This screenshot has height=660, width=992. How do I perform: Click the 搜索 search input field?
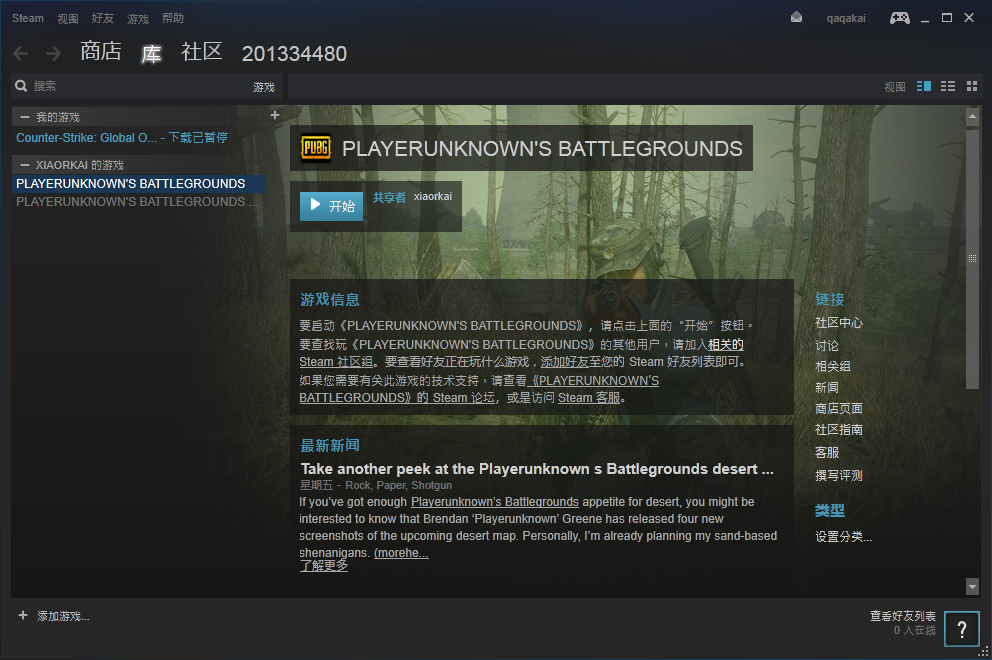click(x=130, y=87)
